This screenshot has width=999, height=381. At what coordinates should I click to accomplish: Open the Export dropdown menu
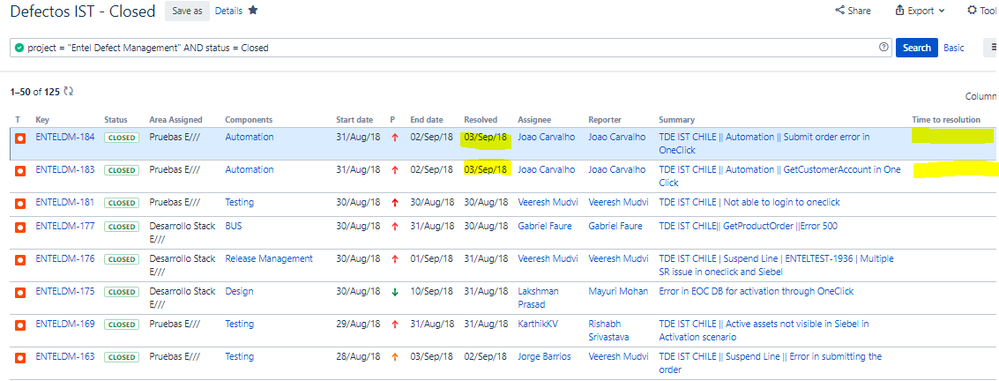[x=920, y=11]
